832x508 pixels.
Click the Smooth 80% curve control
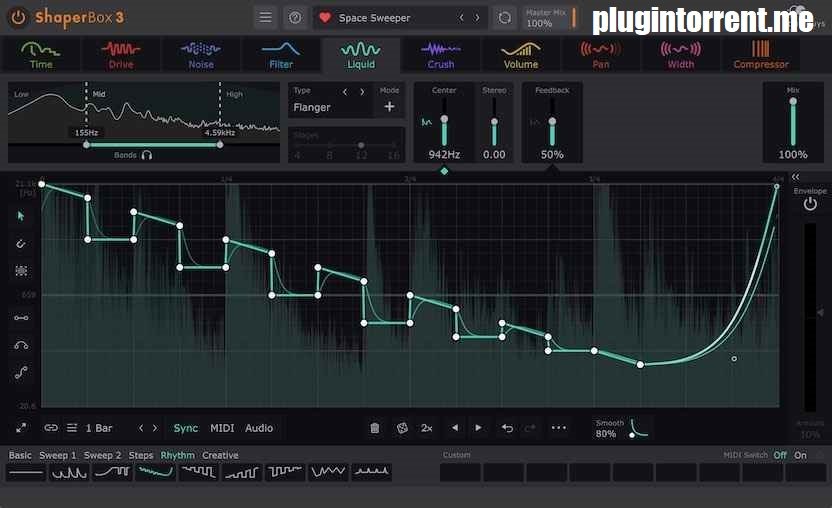point(638,428)
